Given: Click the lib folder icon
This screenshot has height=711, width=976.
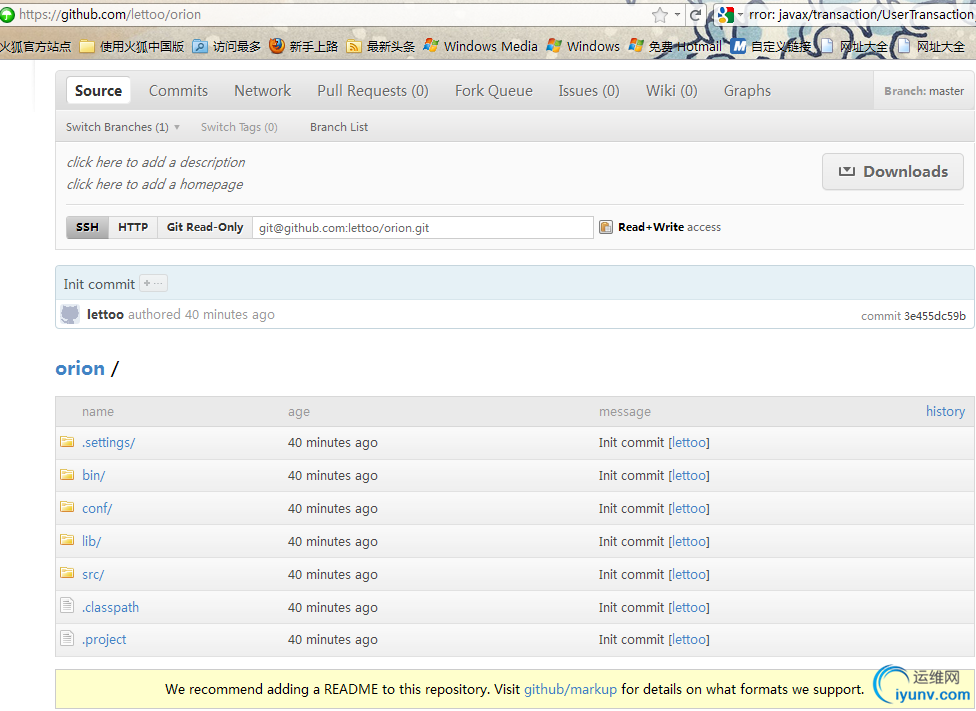Looking at the screenshot, I should pyautogui.click(x=67, y=540).
